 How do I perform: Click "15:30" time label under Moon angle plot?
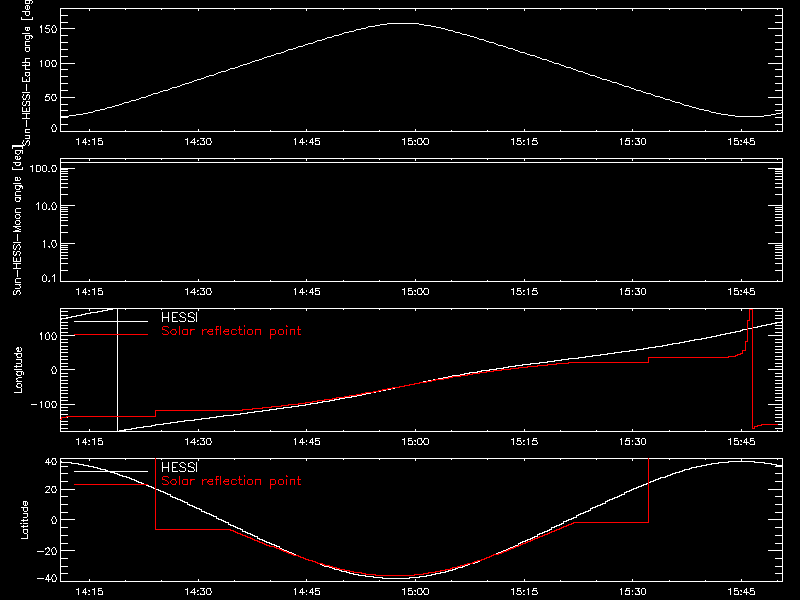tap(633, 291)
